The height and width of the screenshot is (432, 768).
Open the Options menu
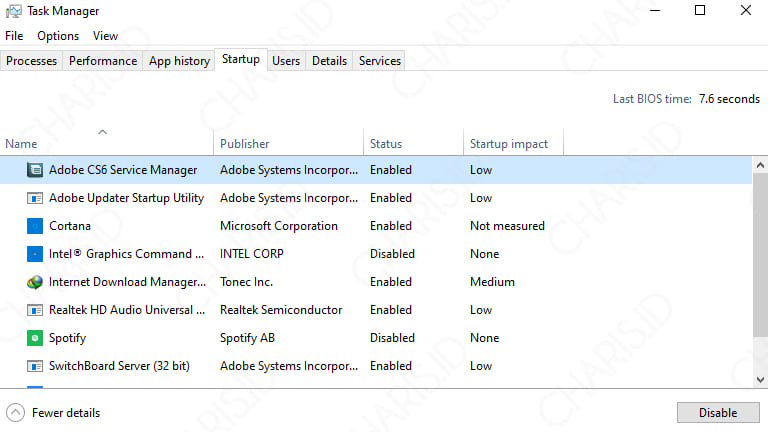point(58,36)
